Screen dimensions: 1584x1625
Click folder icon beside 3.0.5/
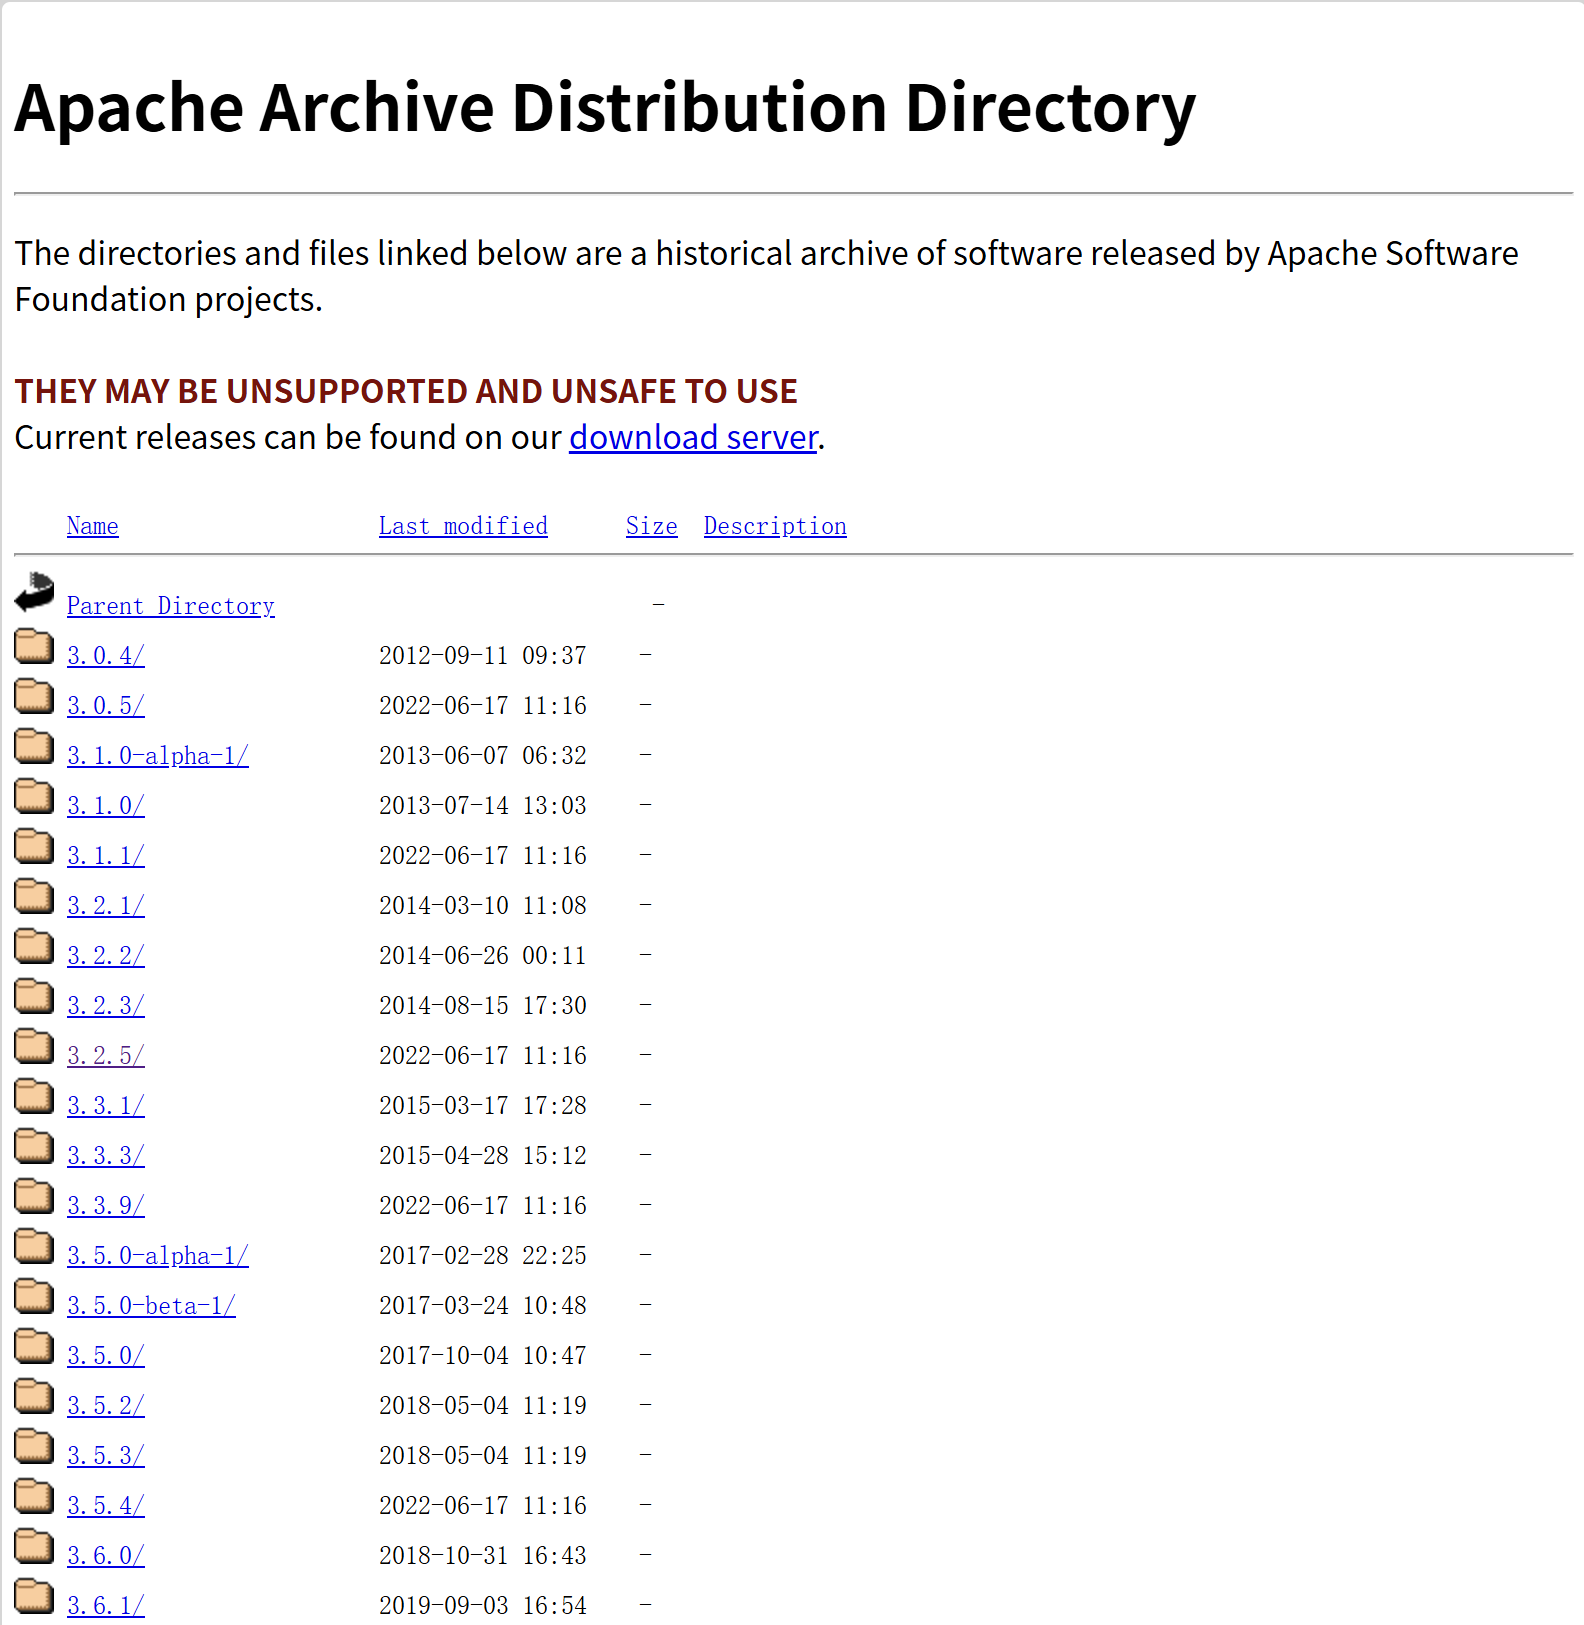[x=34, y=696]
